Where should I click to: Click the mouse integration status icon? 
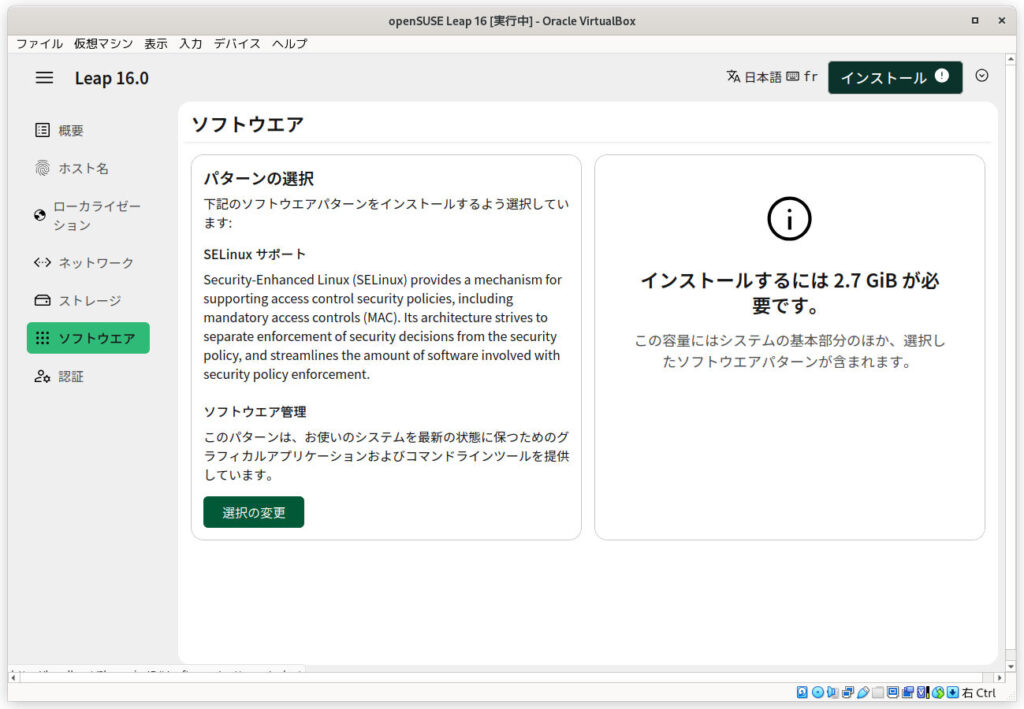point(938,692)
